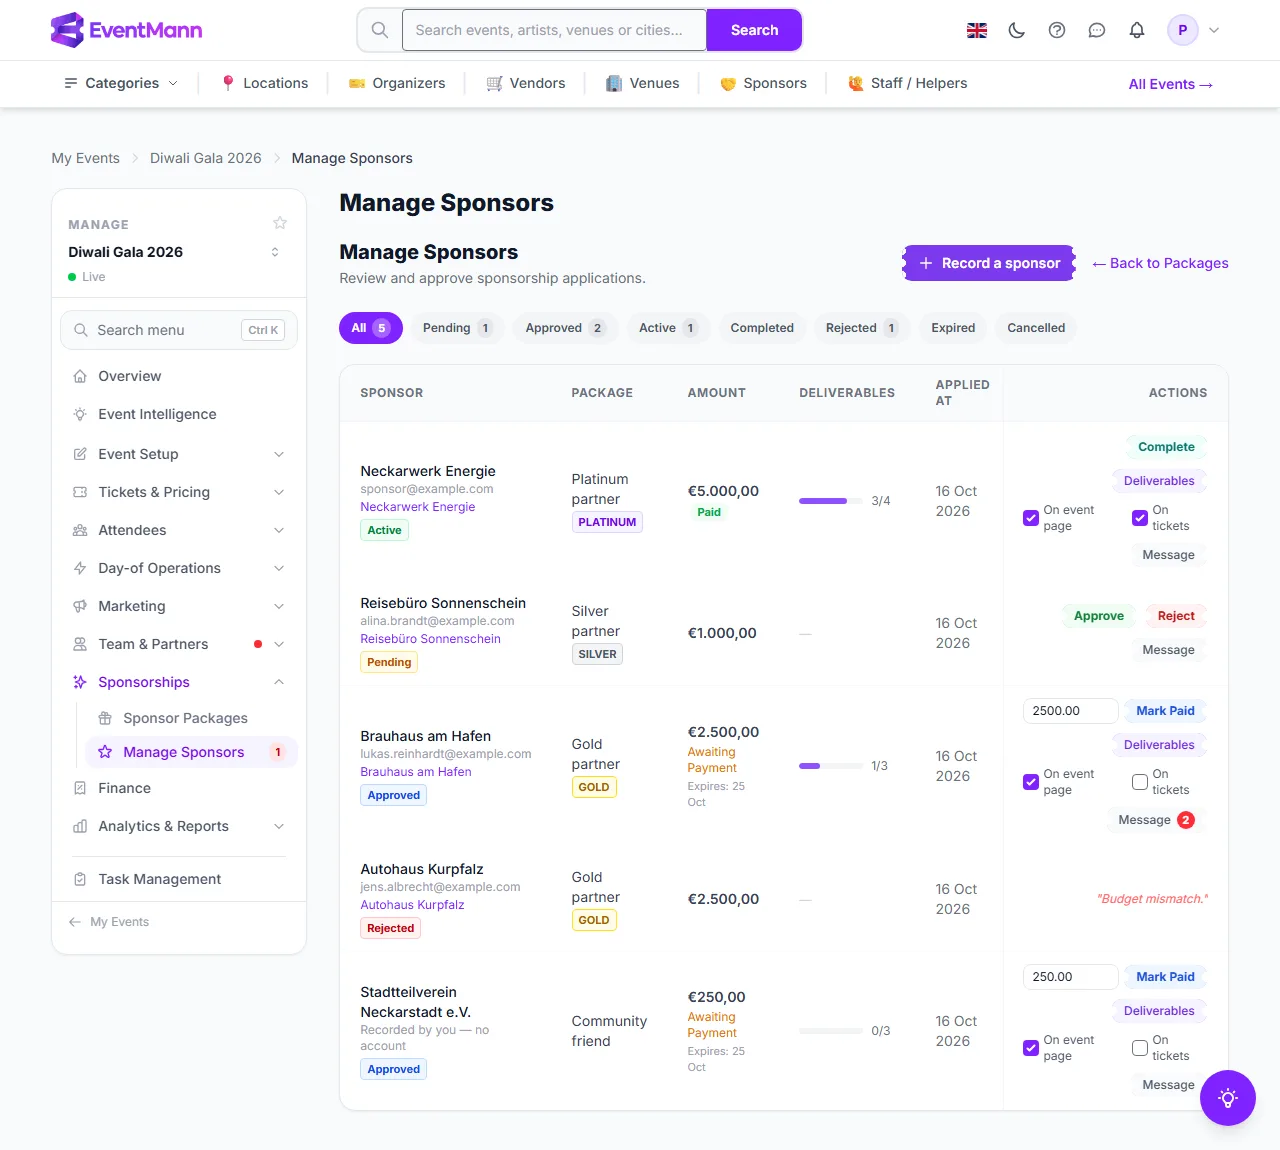This screenshot has width=1280, height=1150.
Task: Click the profile avatar P
Action: pos(1183,30)
